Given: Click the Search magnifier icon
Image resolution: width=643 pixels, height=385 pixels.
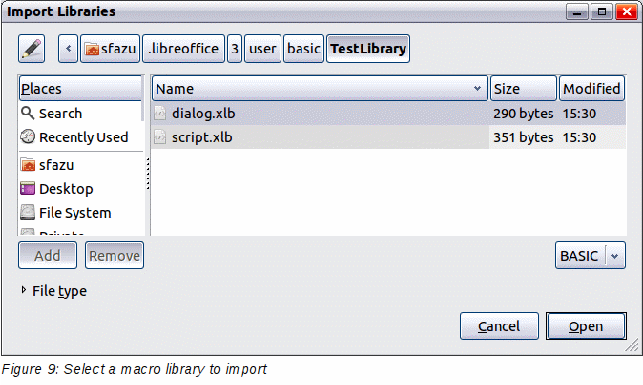Looking at the screenshot, I should 27,113.
